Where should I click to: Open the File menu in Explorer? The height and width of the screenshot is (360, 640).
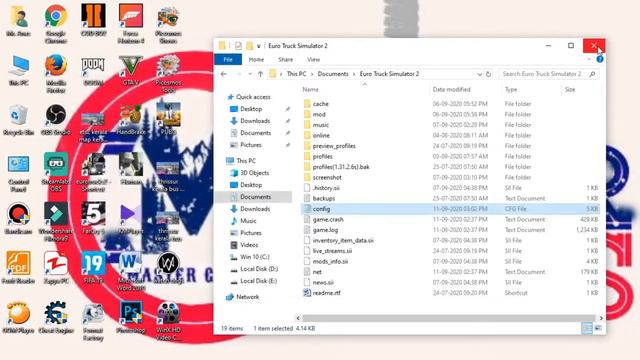[x=228, y=60]
